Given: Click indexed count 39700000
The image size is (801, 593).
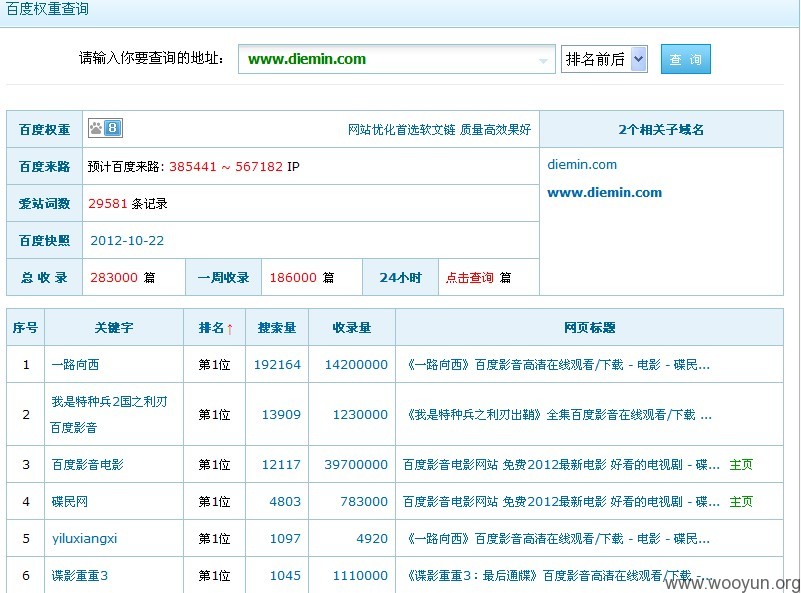Looking at the screenshot, I should pyautogui.click(x=356, y=464).
